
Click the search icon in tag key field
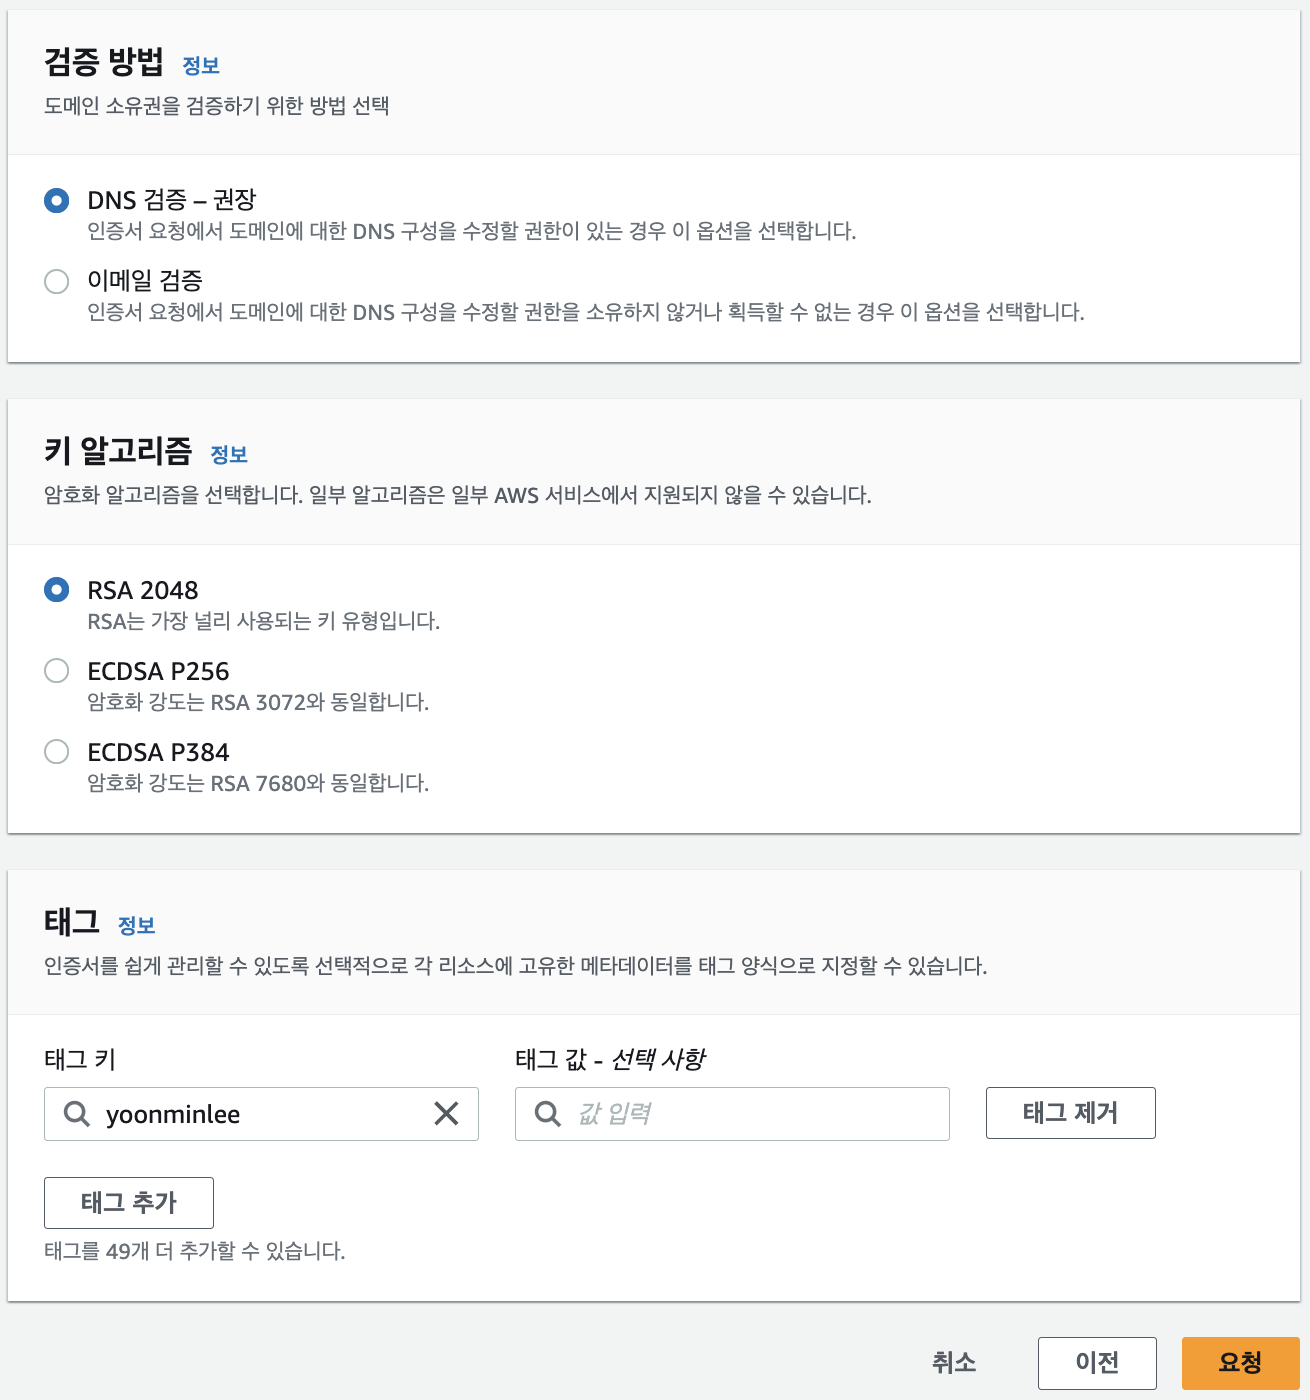coord(77,1113)
